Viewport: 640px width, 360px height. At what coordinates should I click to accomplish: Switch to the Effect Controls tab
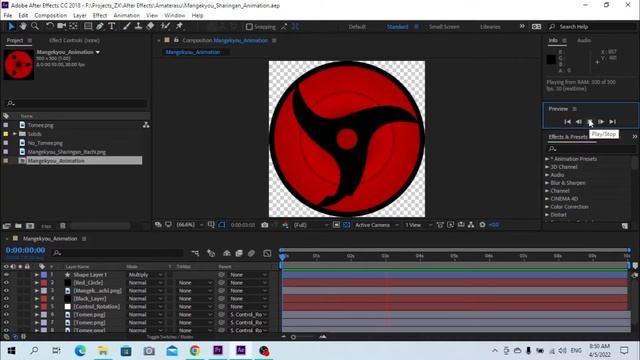pos(74,40)
